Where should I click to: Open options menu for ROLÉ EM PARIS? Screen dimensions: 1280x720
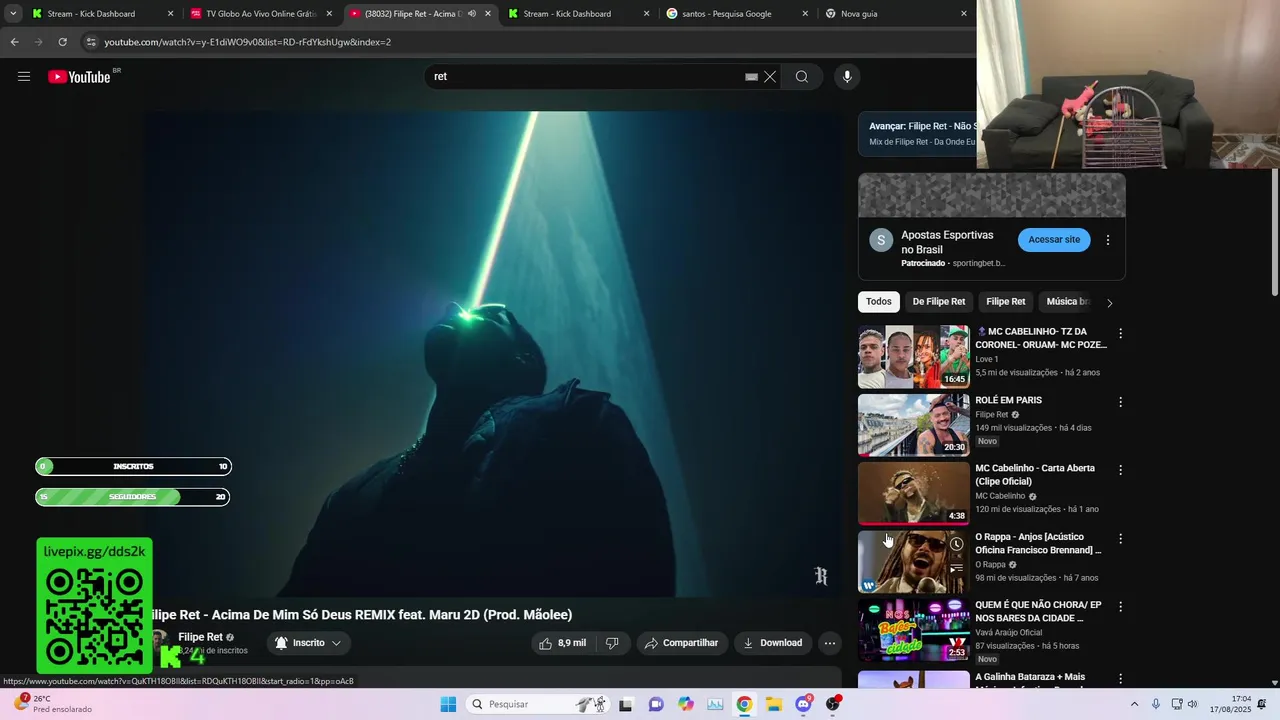click(1120, 402)
